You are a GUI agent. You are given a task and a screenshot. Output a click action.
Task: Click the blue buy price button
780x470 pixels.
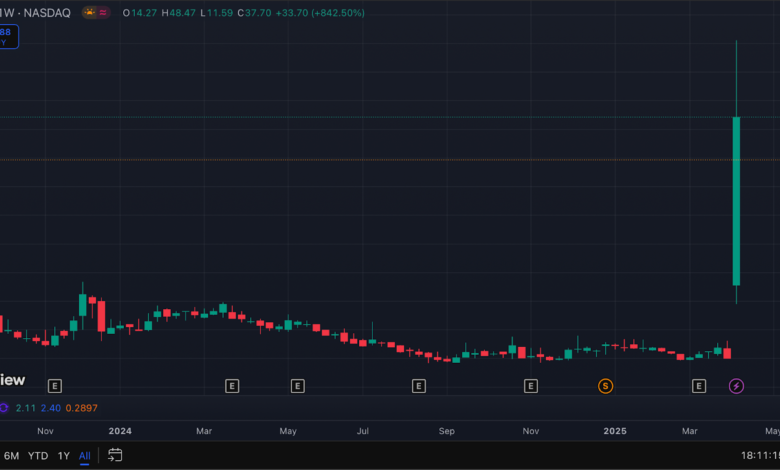click(x=8, y=37)
